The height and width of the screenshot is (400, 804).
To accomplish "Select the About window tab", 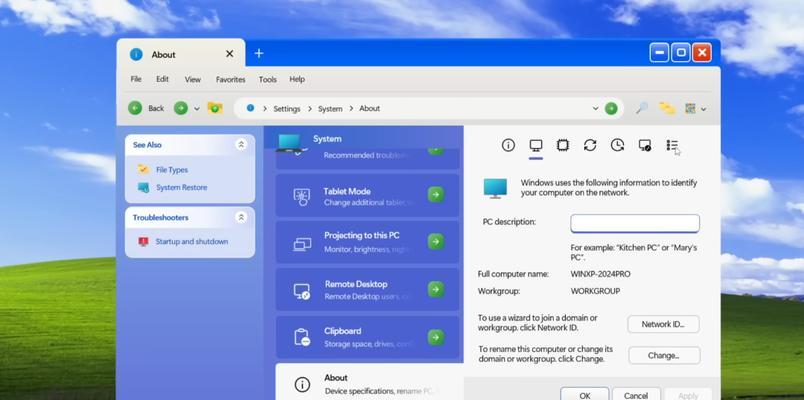I will tap(181, 53).
